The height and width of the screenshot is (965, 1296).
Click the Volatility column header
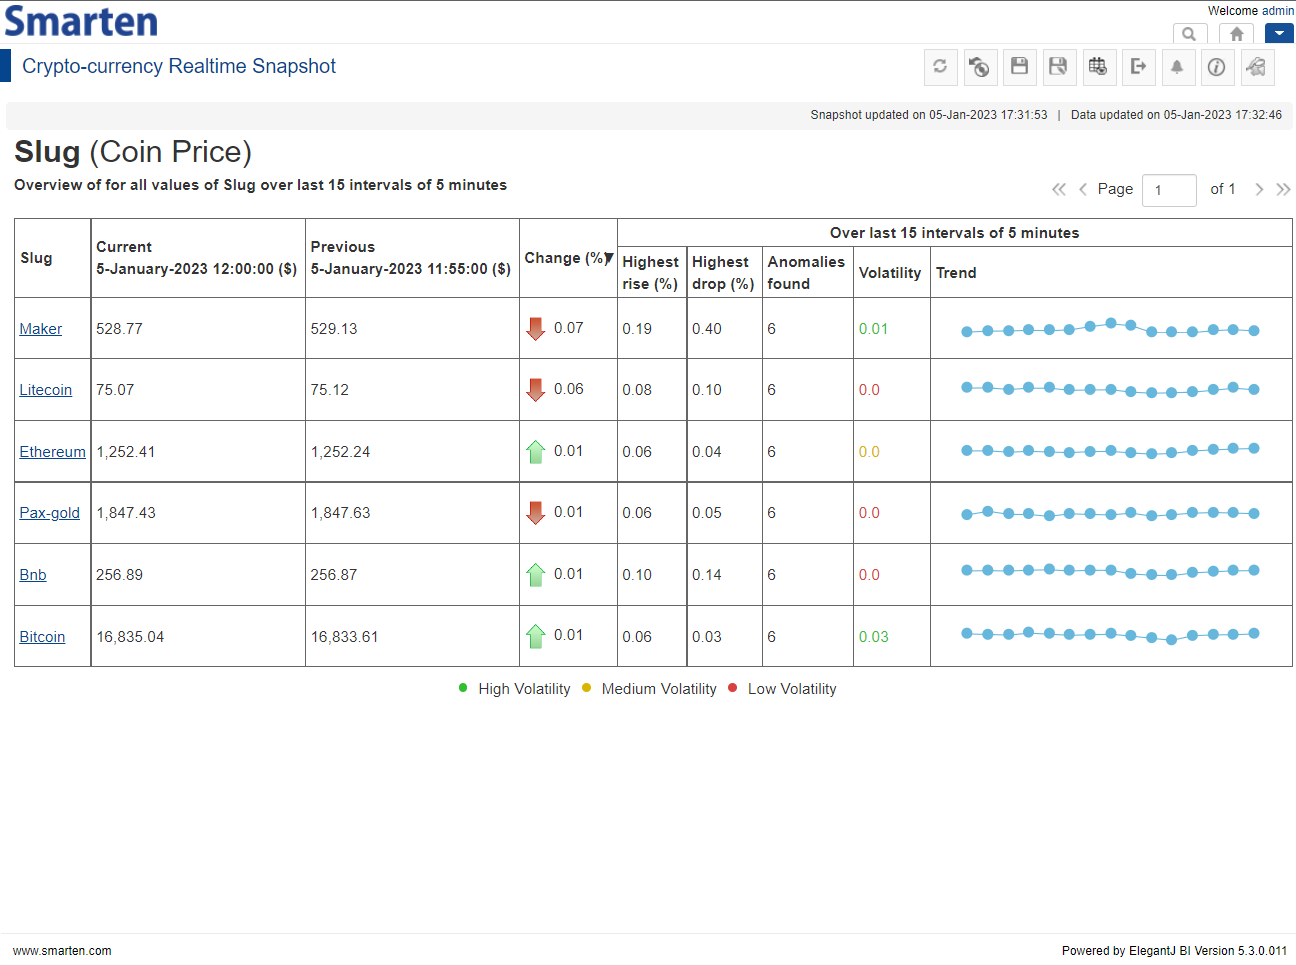(x=890, y=273)
